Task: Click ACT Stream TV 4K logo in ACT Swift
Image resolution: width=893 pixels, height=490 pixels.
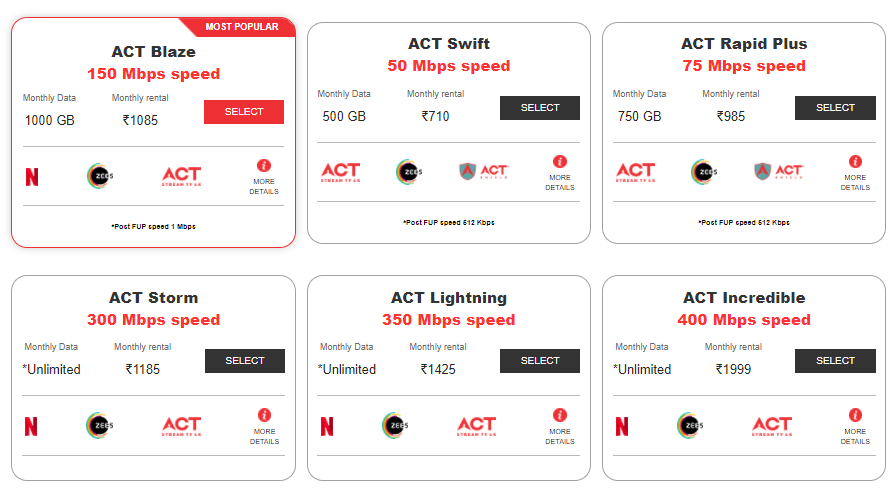Action: click(x=340, y=172)
